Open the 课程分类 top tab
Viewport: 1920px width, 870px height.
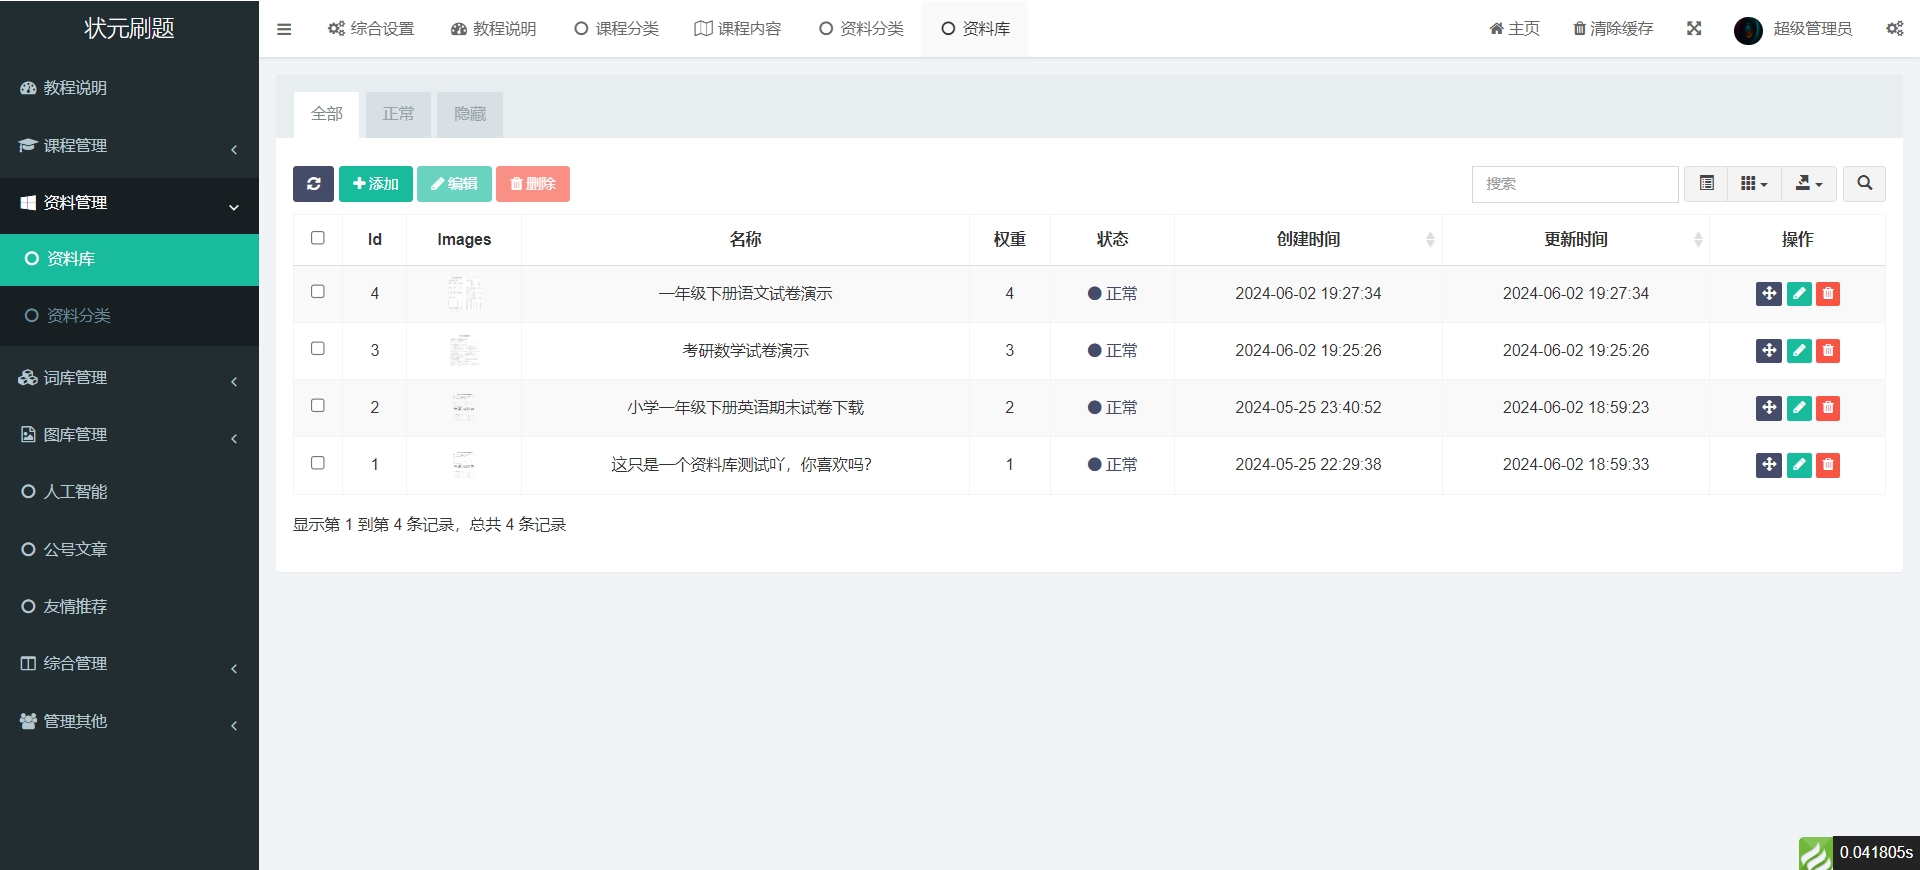[616, 29]
